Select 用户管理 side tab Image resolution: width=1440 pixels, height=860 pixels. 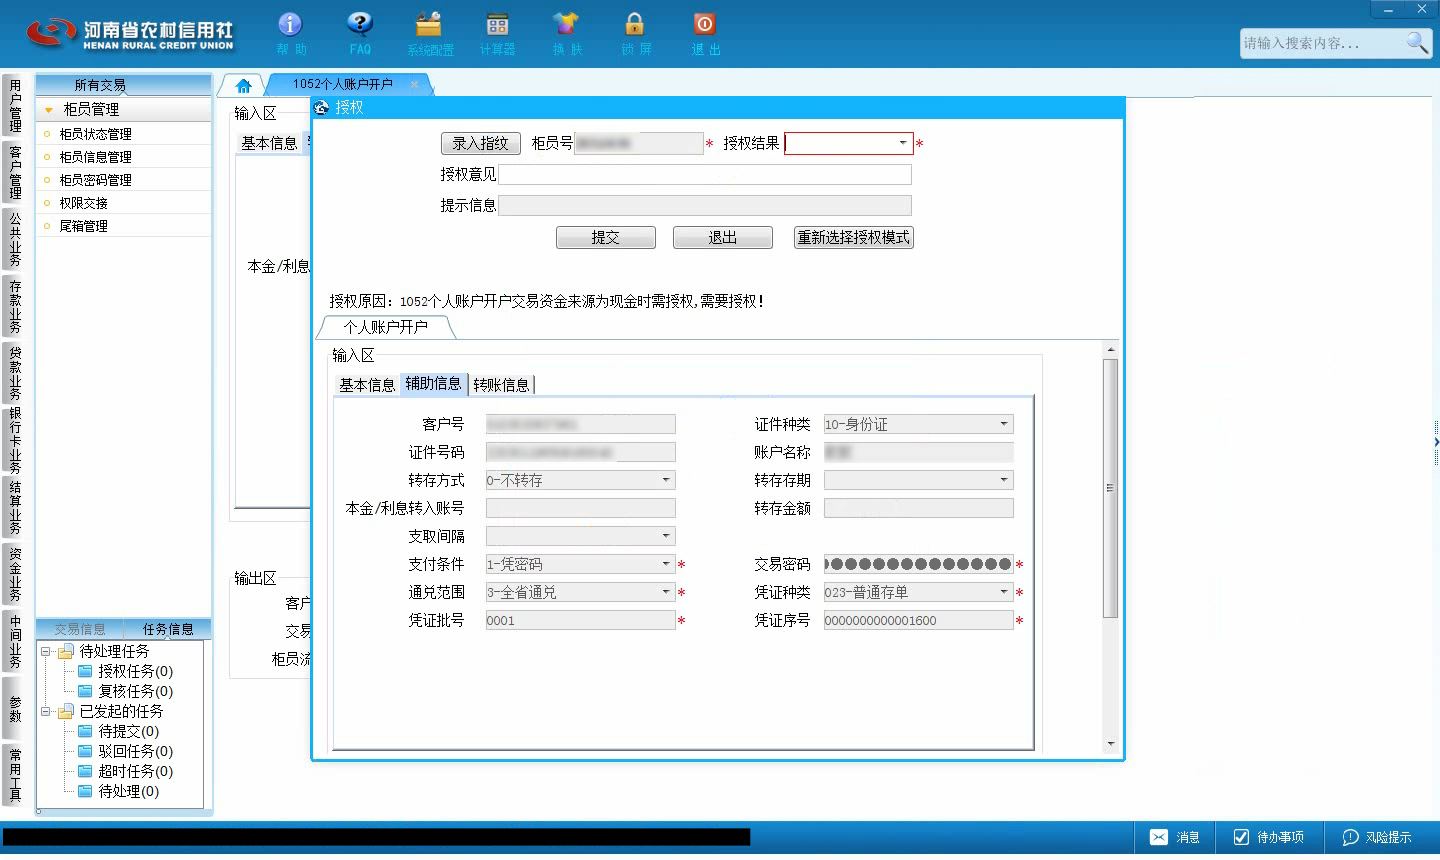click(x=15, y=106)
